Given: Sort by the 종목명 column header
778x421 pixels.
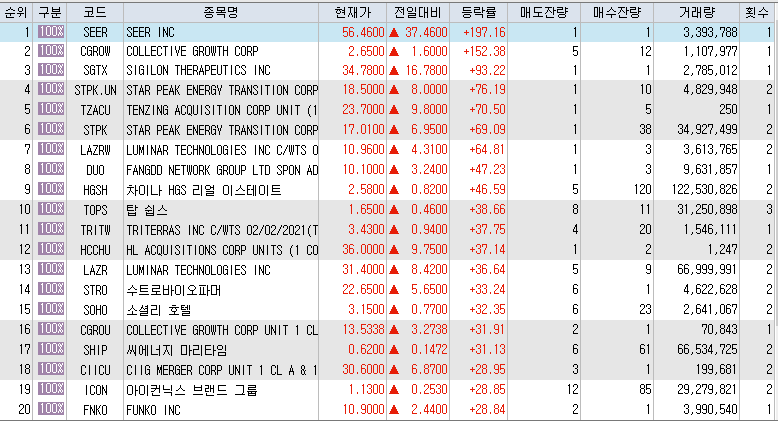Looking at the screenshot, I should point(221,12).
